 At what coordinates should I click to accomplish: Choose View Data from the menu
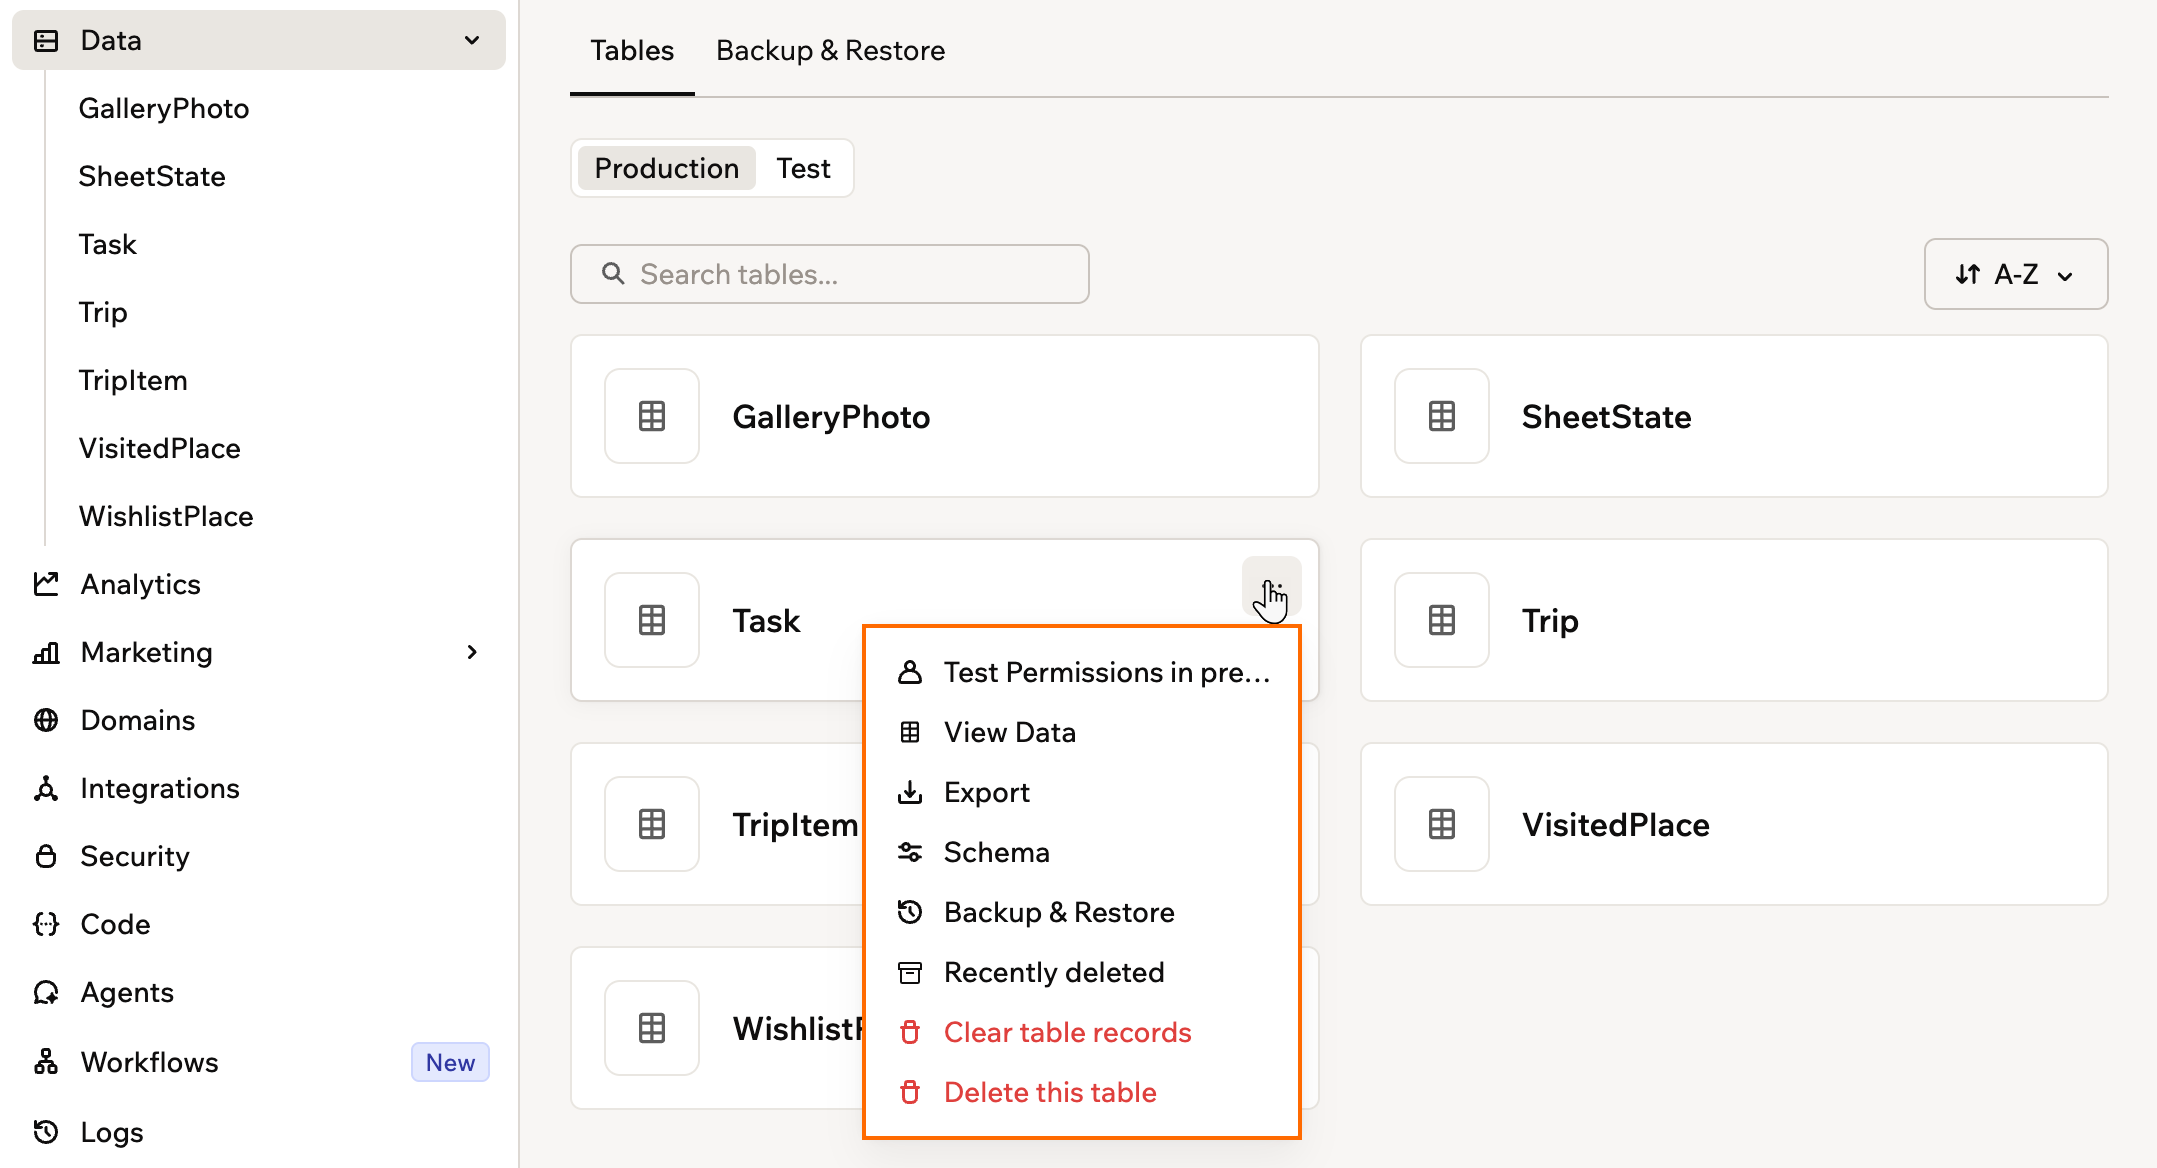[x=1082, y=732]
